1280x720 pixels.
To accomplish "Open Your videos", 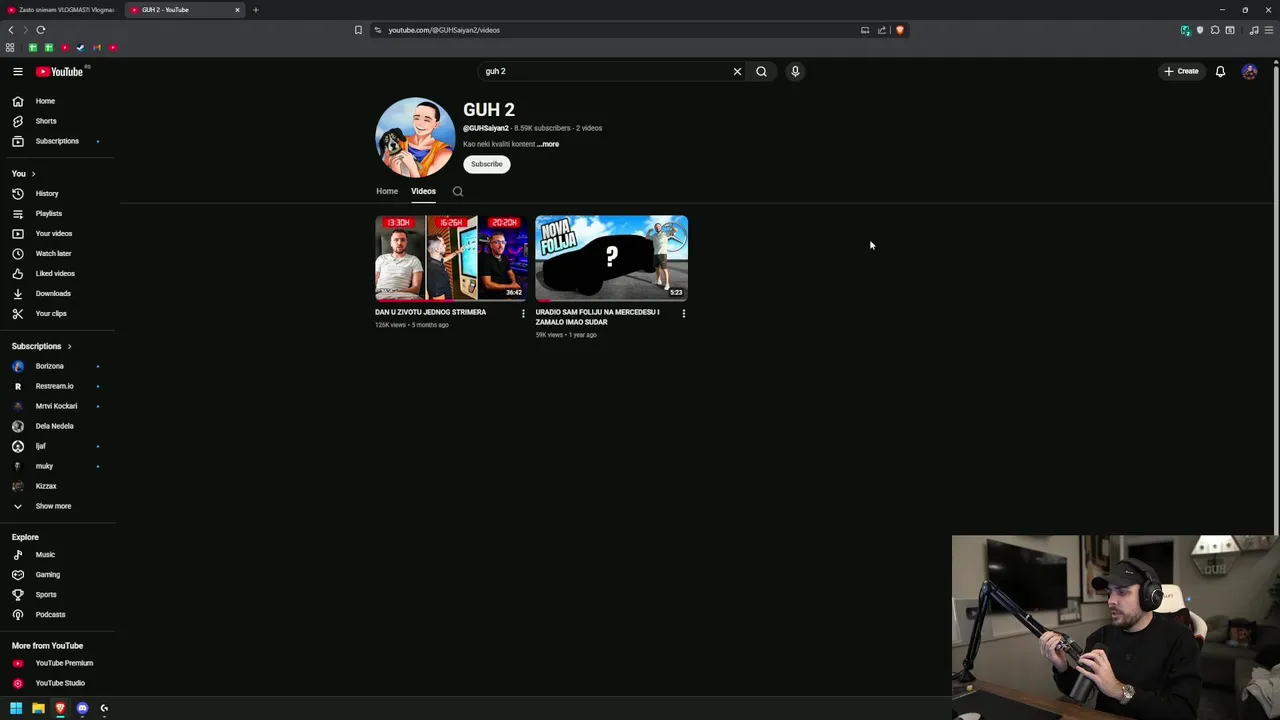I will pyautogui.click(x=57, y=233).
